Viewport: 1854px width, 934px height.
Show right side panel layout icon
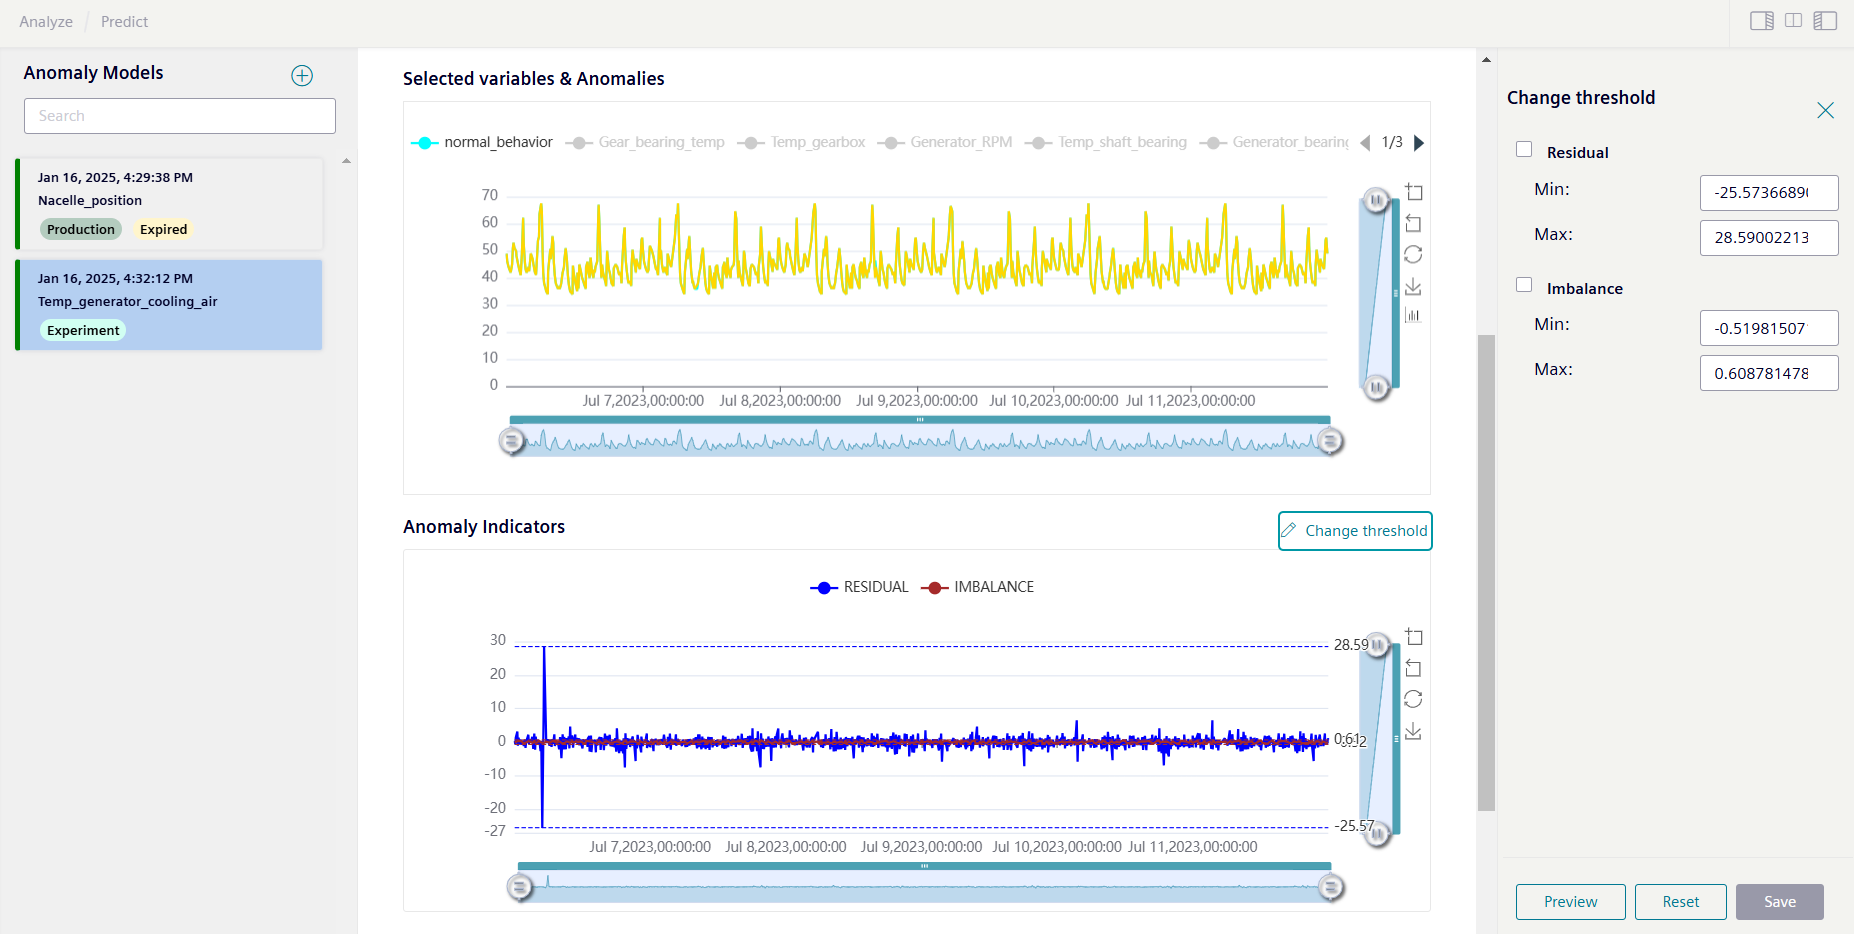(1761, 21)
